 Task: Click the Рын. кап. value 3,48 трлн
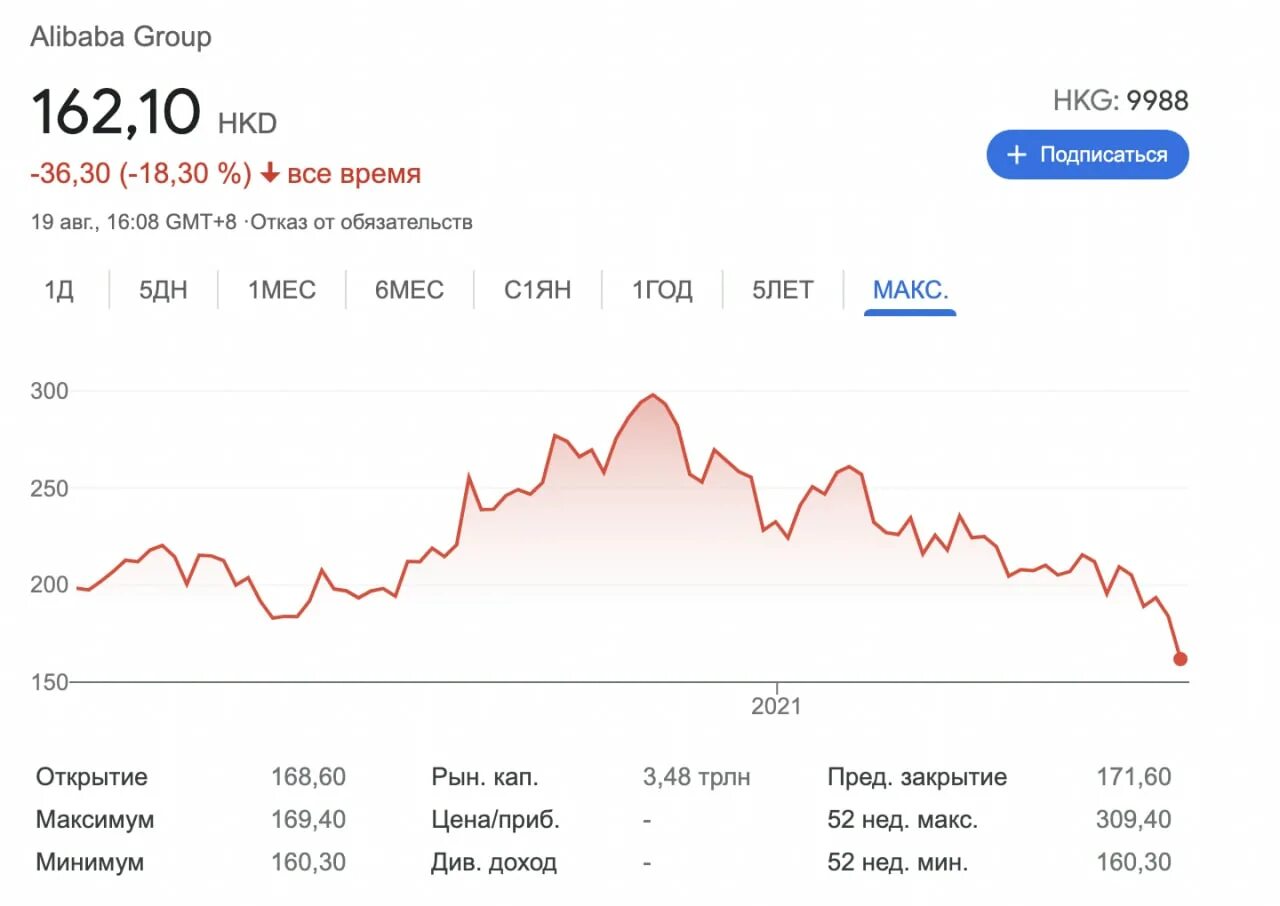696,777
